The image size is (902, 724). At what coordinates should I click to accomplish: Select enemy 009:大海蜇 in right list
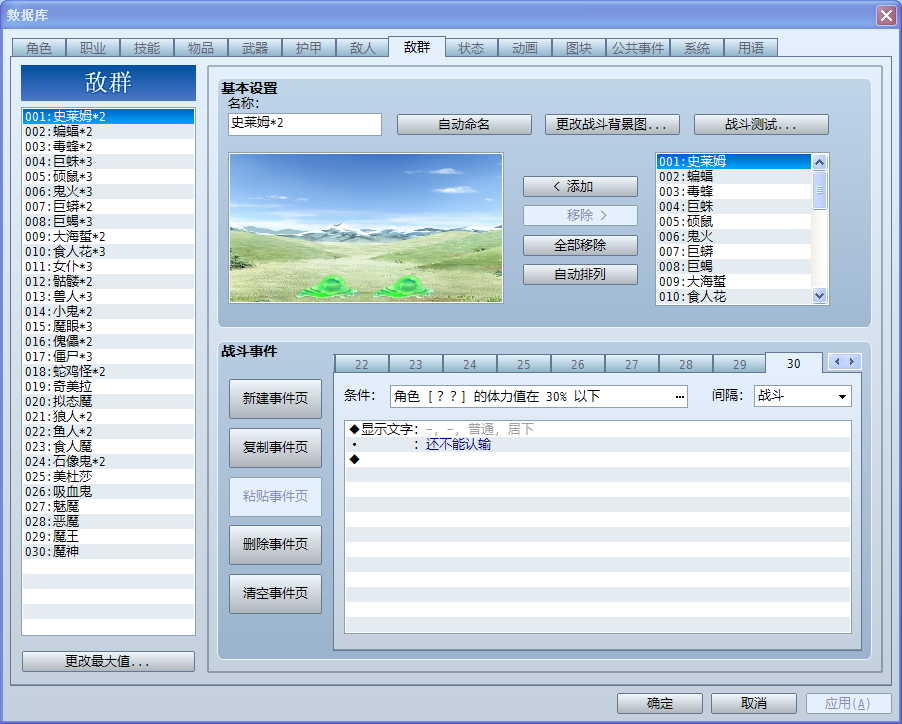pyautogui.click(x=734, y=281)
